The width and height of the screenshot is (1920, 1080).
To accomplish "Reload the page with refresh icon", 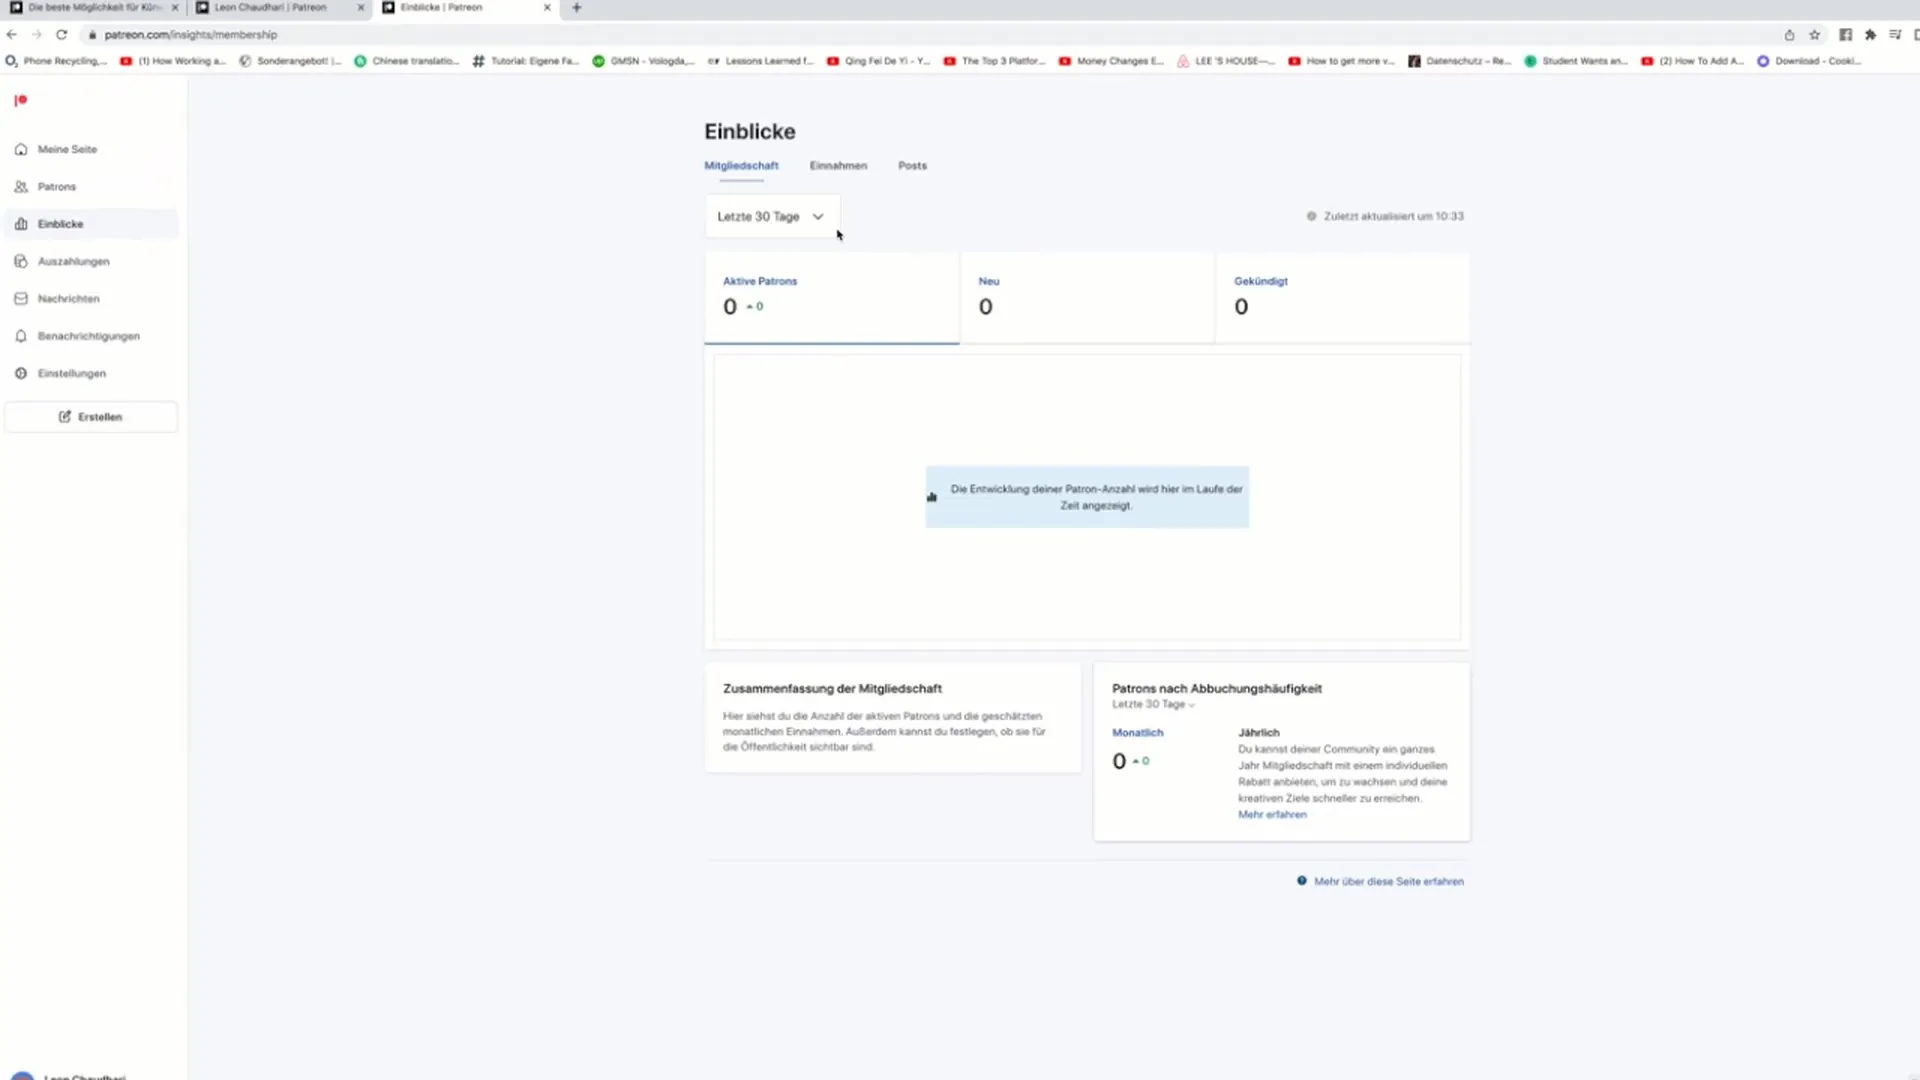I will (x=62, y=35).
